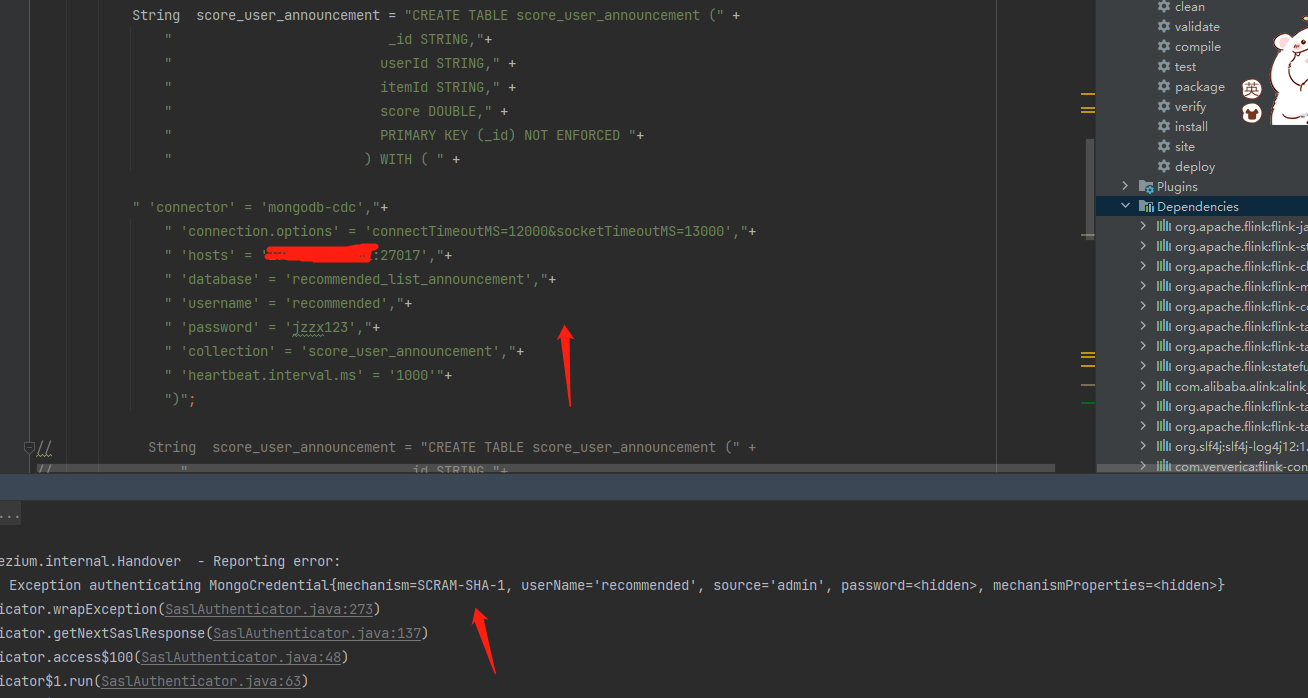Toggle fold marker beside commented String line
Image resolution: width=1308 pixels, height=698 pixels.
[x=29, y=448]
